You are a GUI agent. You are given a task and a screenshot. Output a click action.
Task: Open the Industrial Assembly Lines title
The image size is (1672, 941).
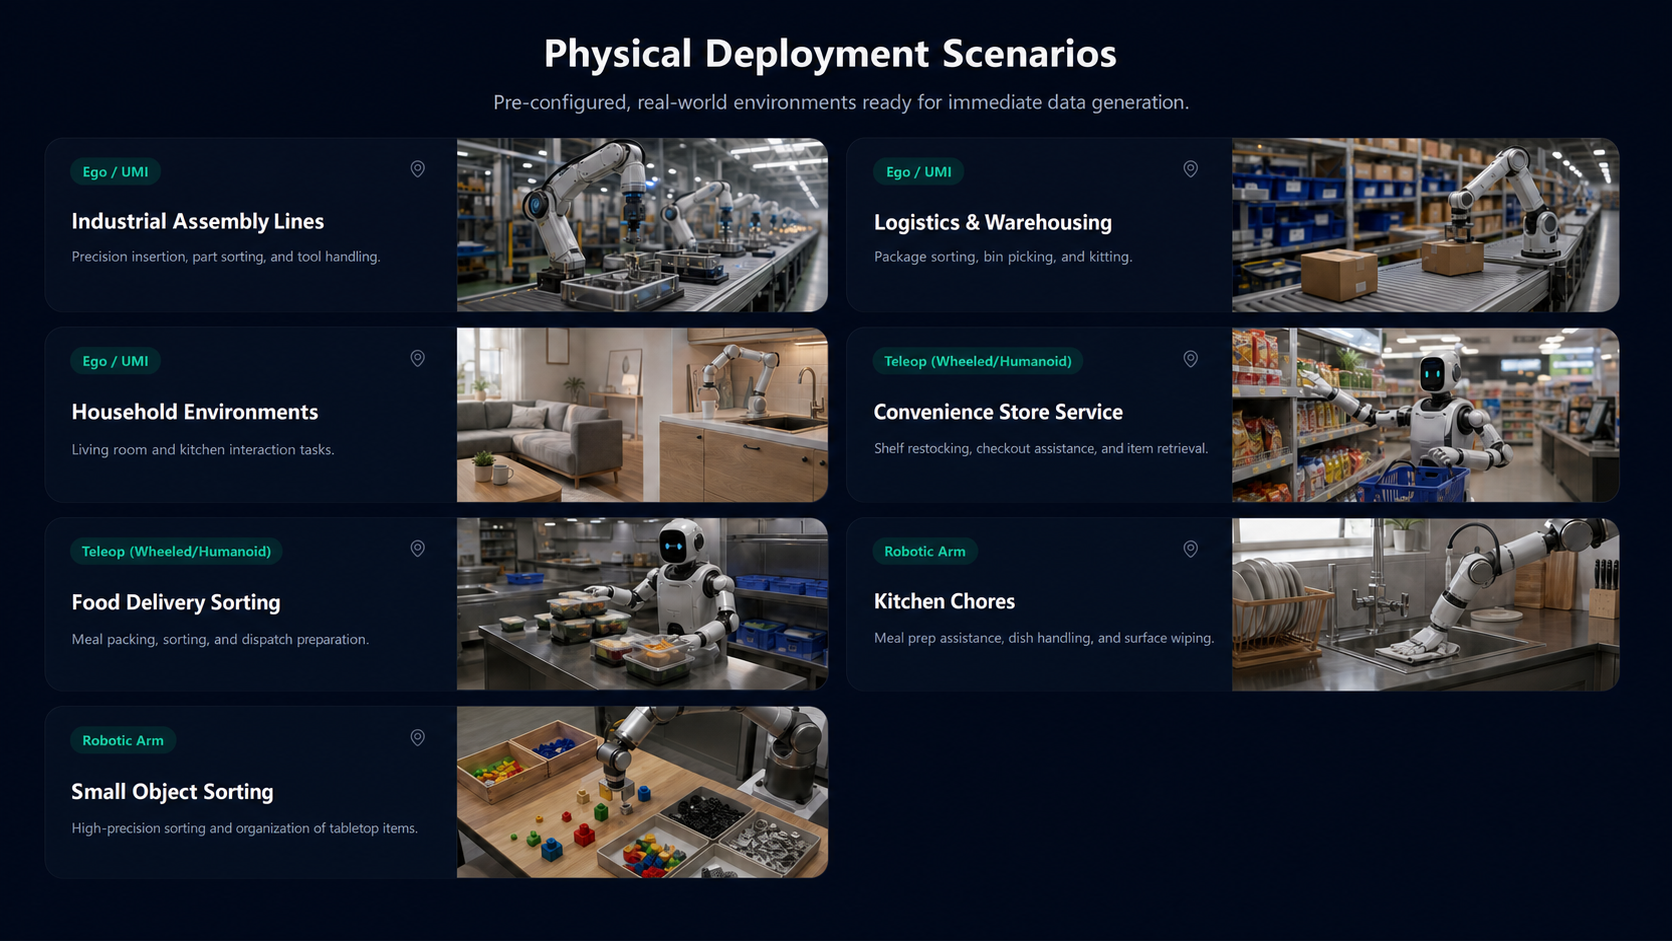click(198, 221)
